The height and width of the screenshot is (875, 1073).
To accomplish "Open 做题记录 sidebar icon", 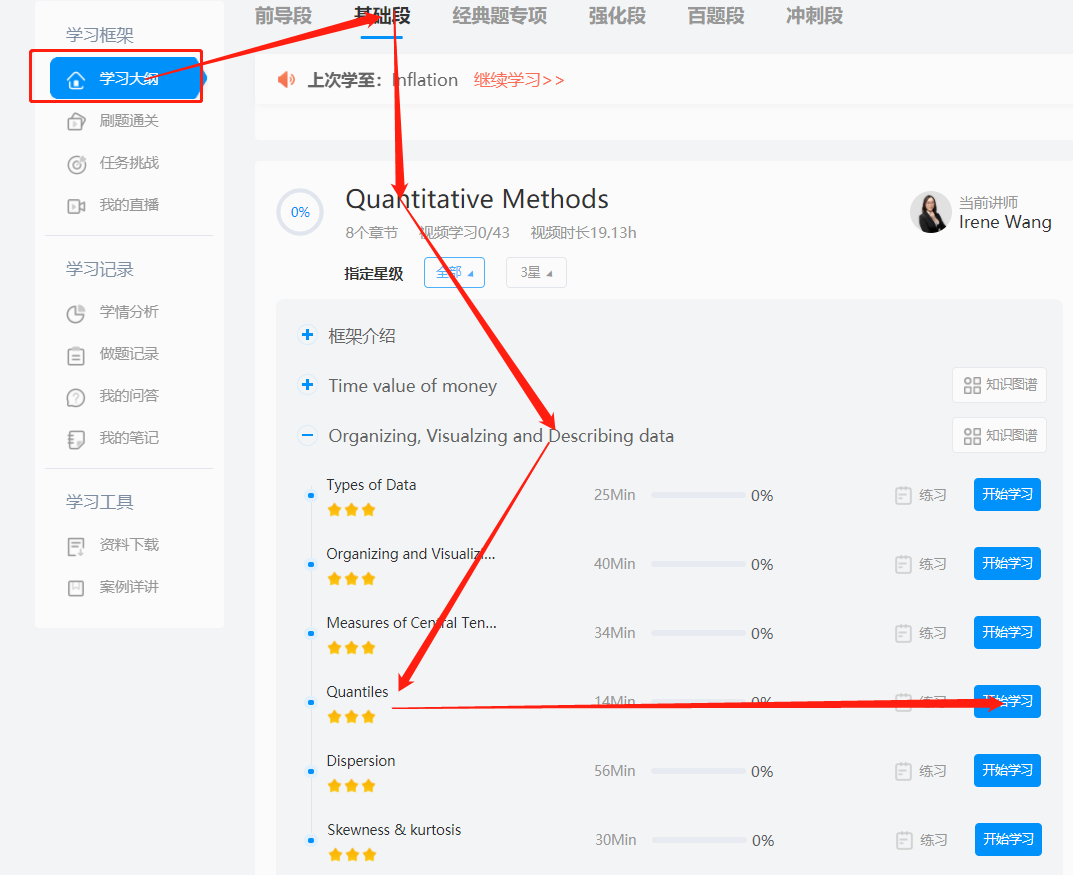I will (76, 355).
